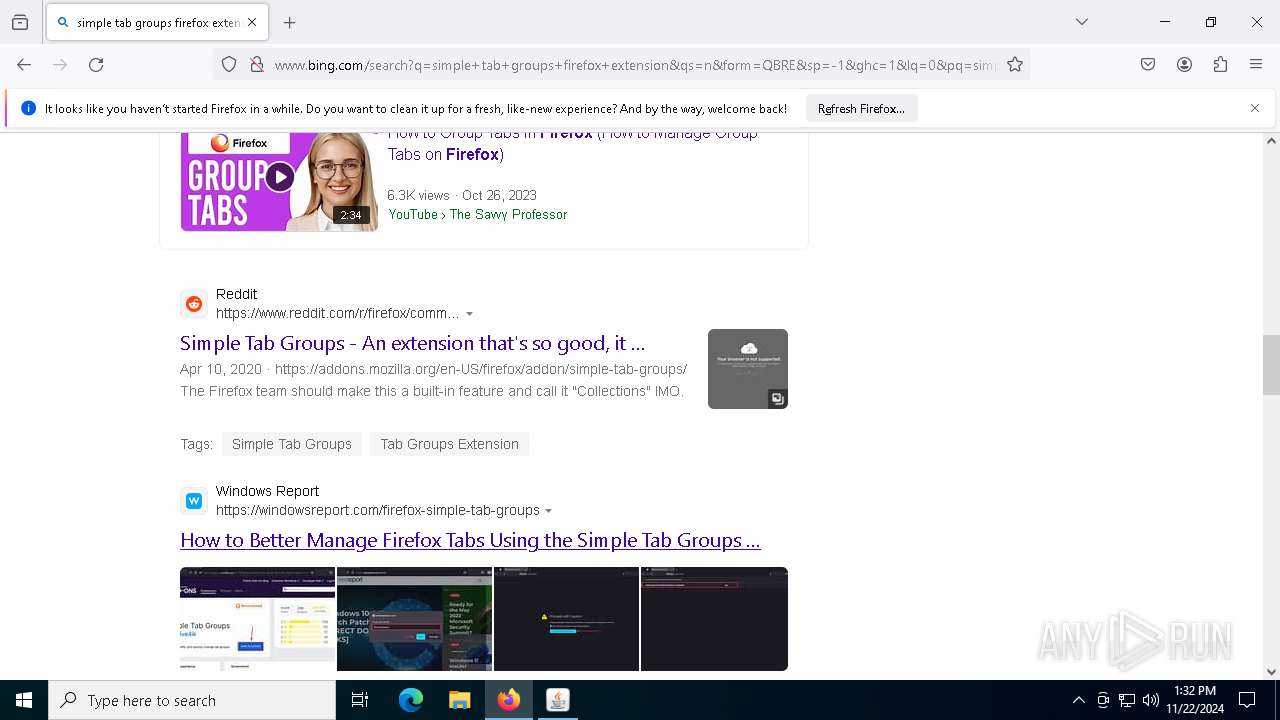
Task: Click the scrollbar up arrow
Action: click(1271, 141)
